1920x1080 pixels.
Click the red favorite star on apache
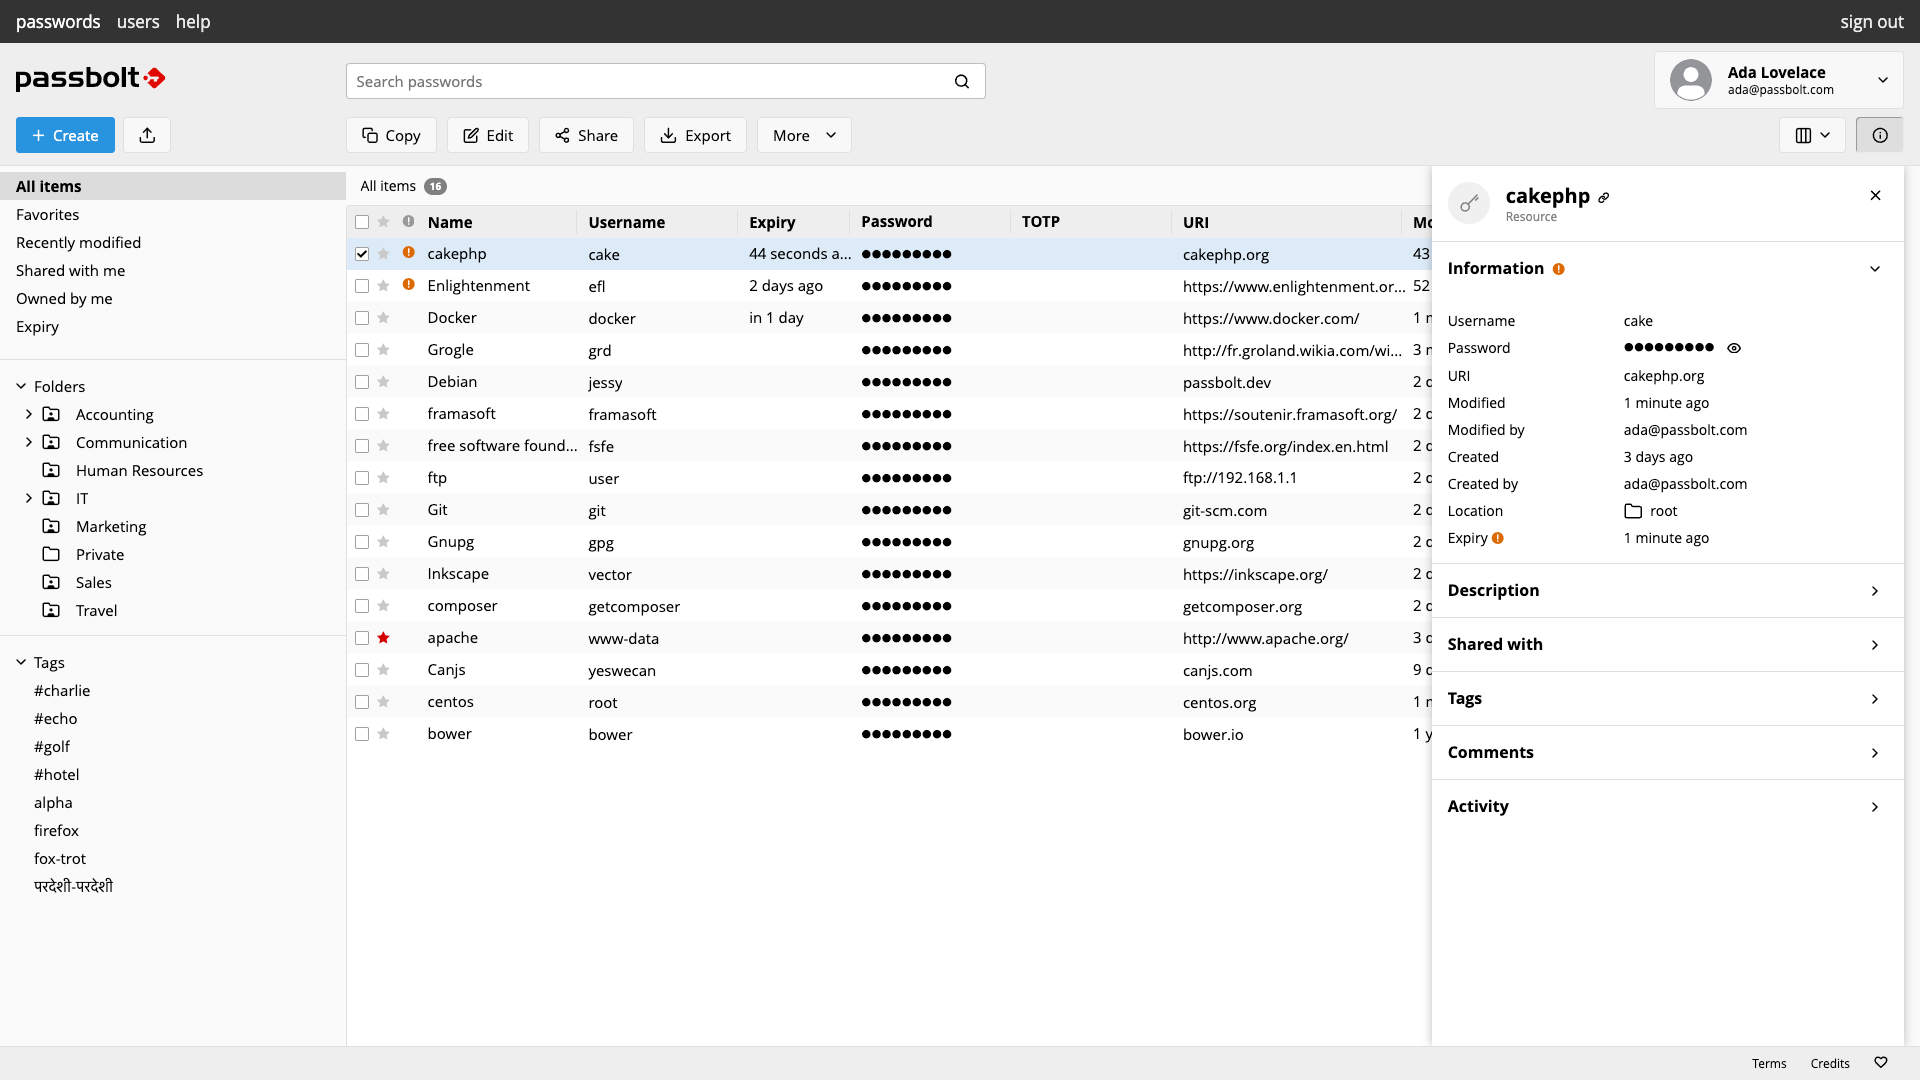coord(383,638)
